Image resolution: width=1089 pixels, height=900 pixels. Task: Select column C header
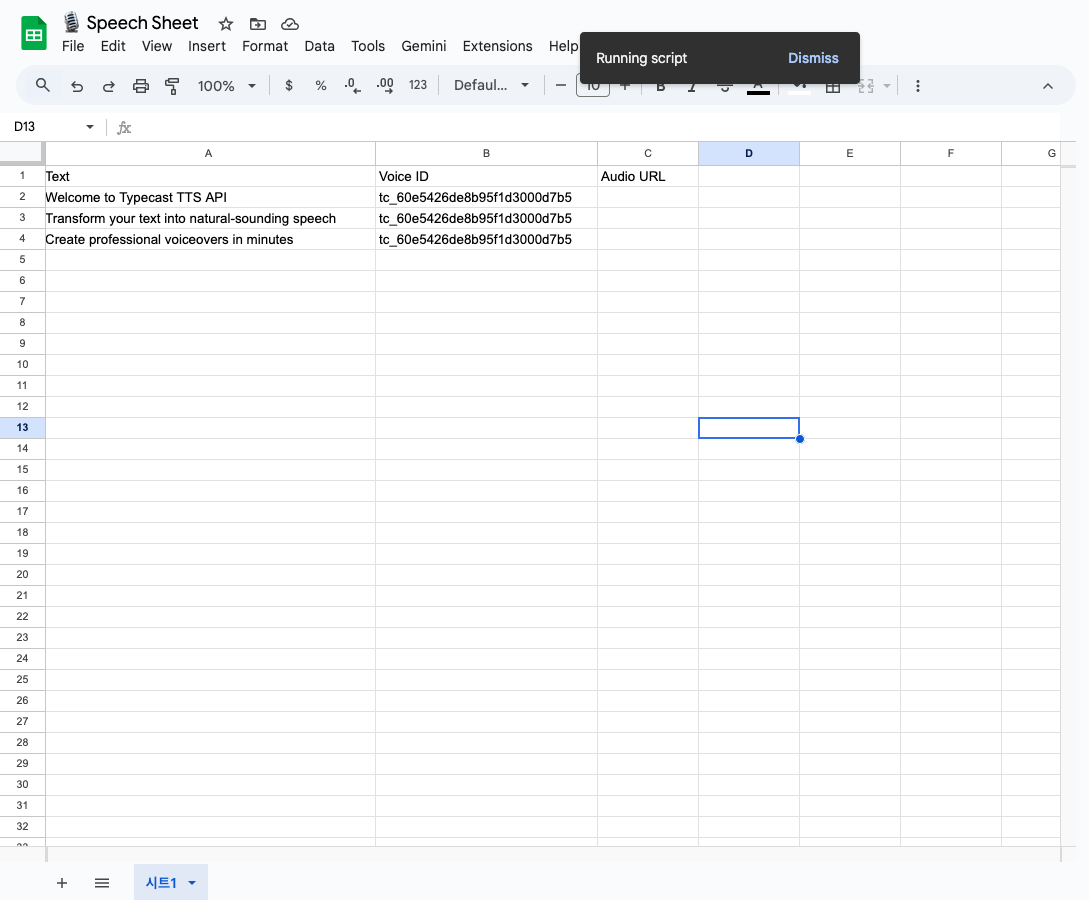(x=648, y=153)
